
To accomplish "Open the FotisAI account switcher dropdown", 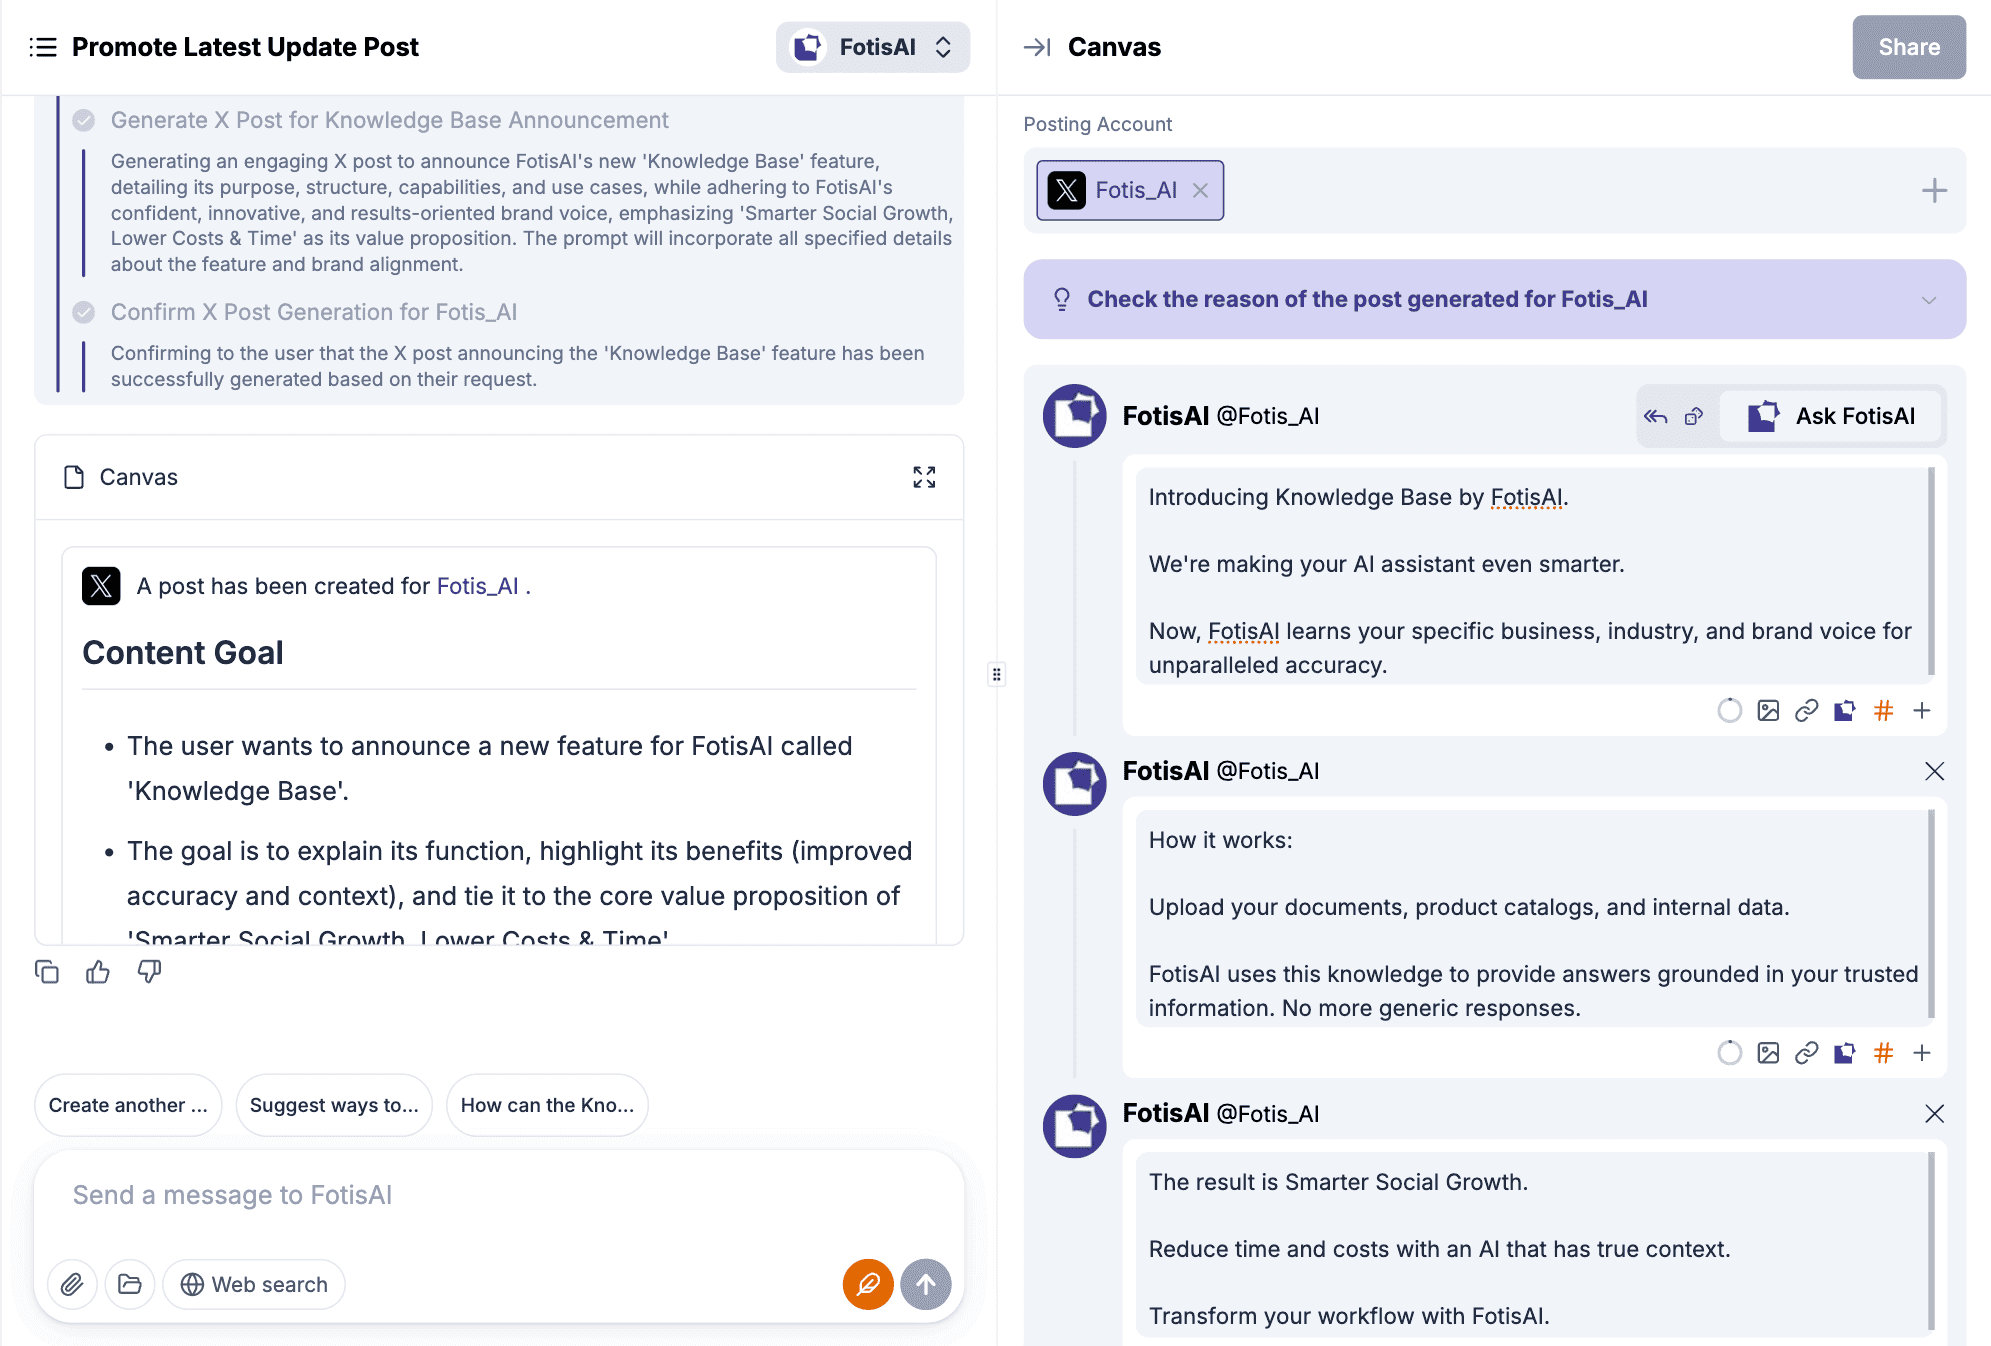I will pos(873,47).
